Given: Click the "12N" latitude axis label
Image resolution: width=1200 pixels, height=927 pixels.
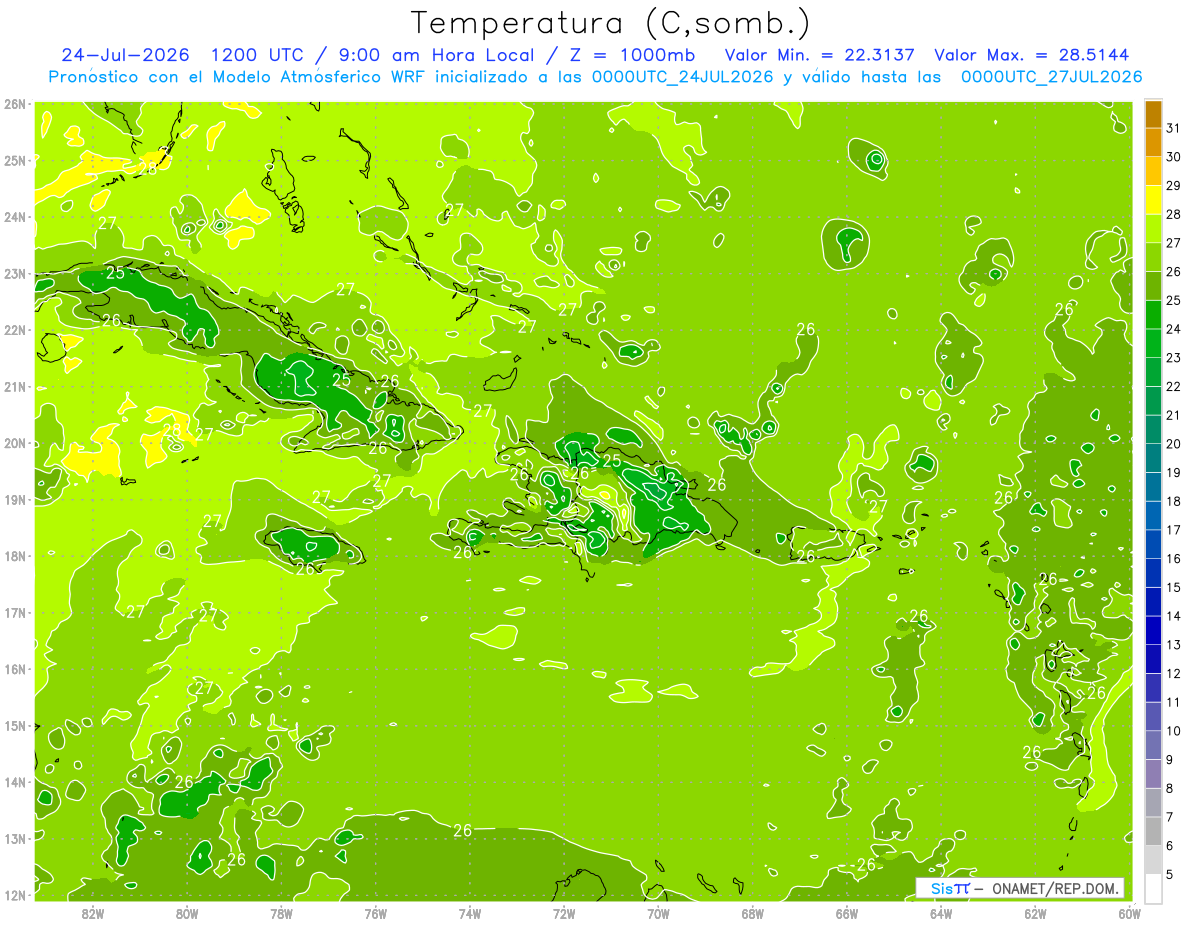Looking at the screenshot, I should [x=15, y=895].
